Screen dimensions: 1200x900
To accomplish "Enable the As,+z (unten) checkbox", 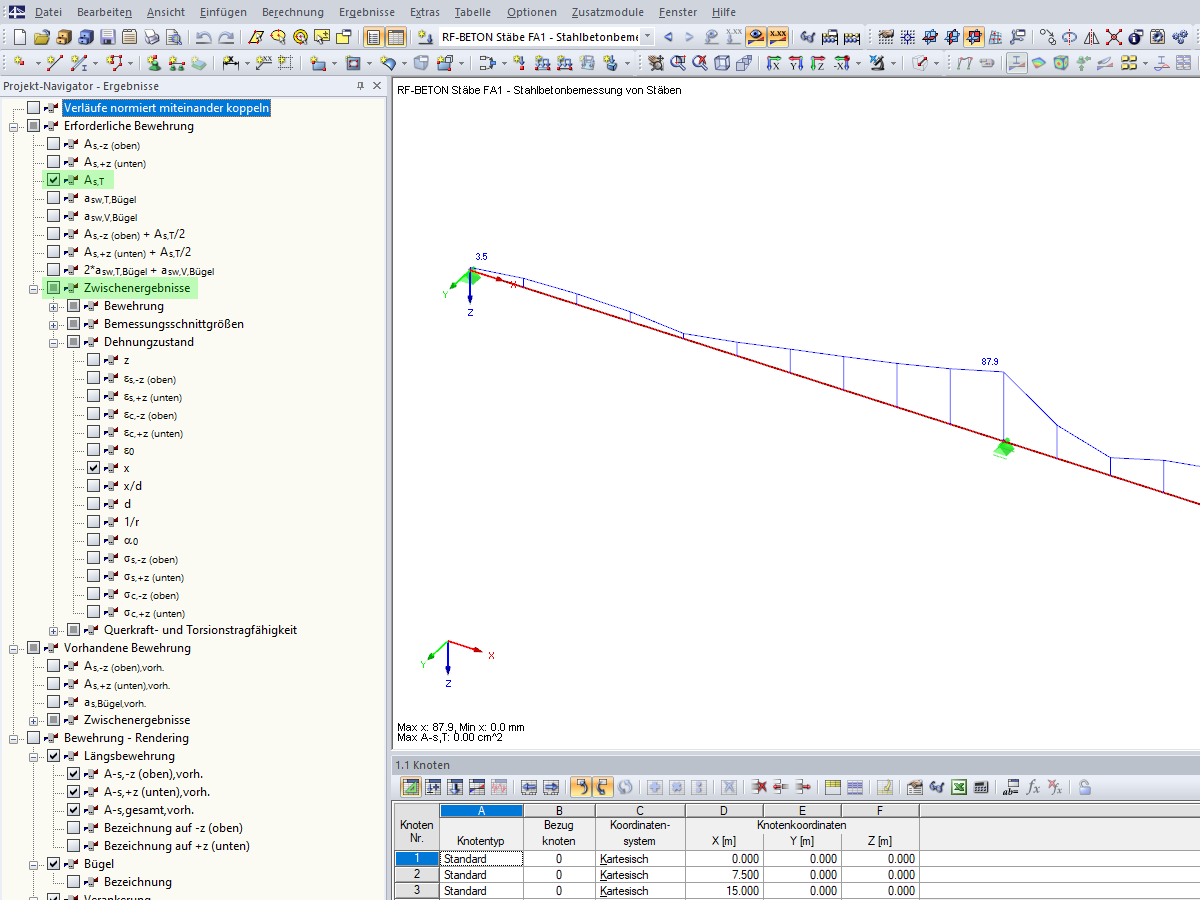I will click(x=54, y=162).
